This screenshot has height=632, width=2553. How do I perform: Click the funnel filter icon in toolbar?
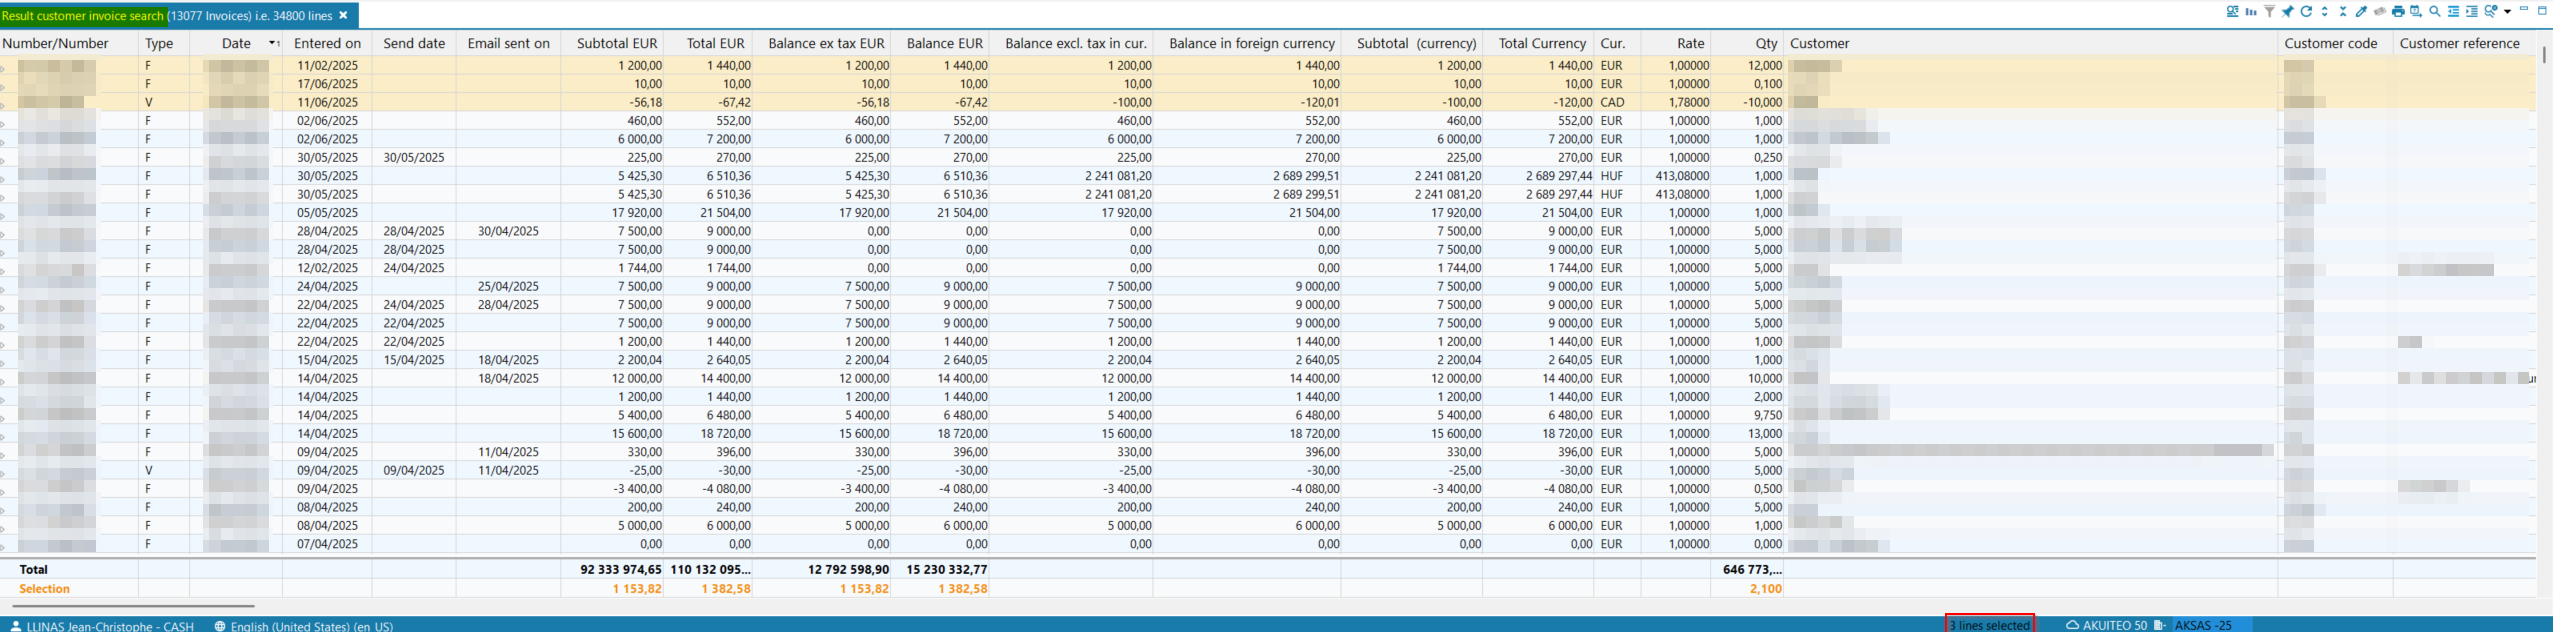point(2270,11)
